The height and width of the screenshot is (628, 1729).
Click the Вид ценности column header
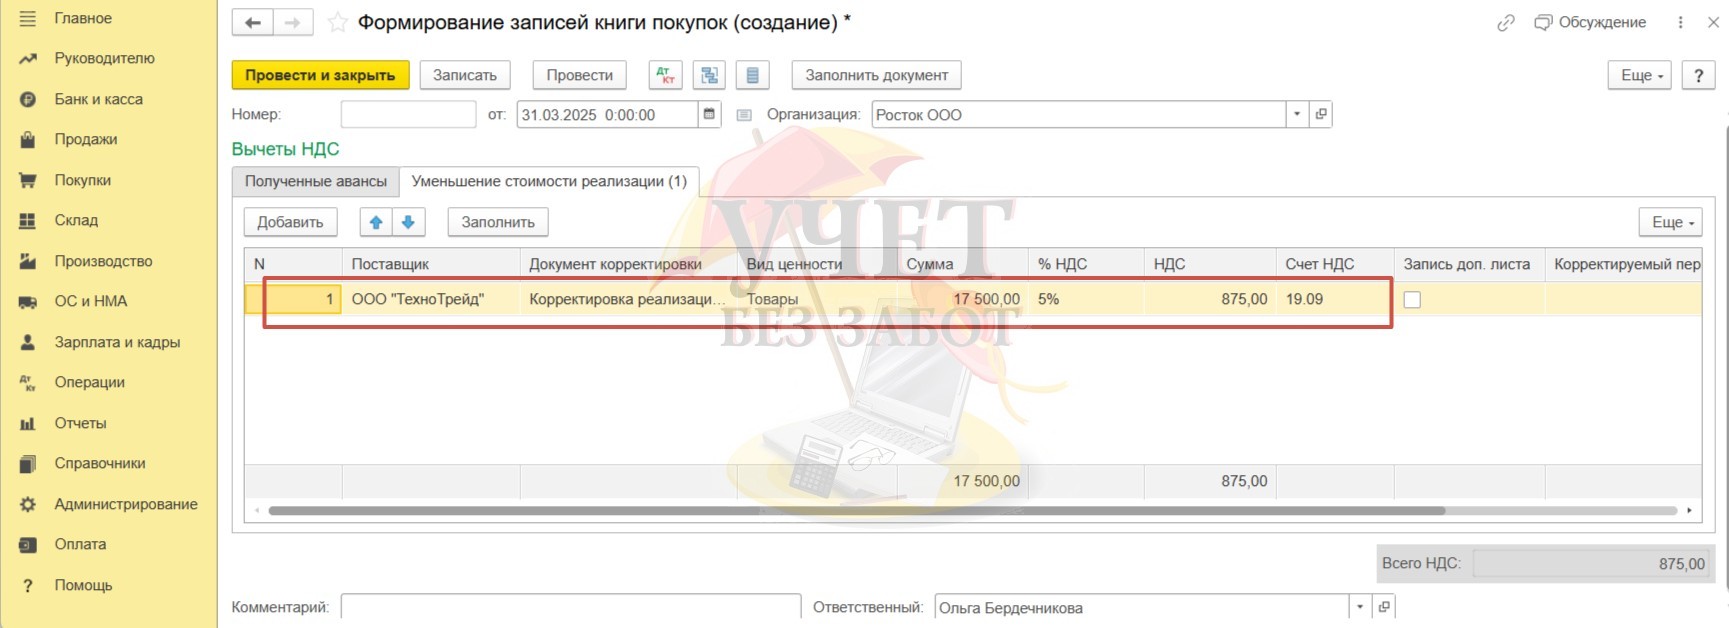[817, 264]
